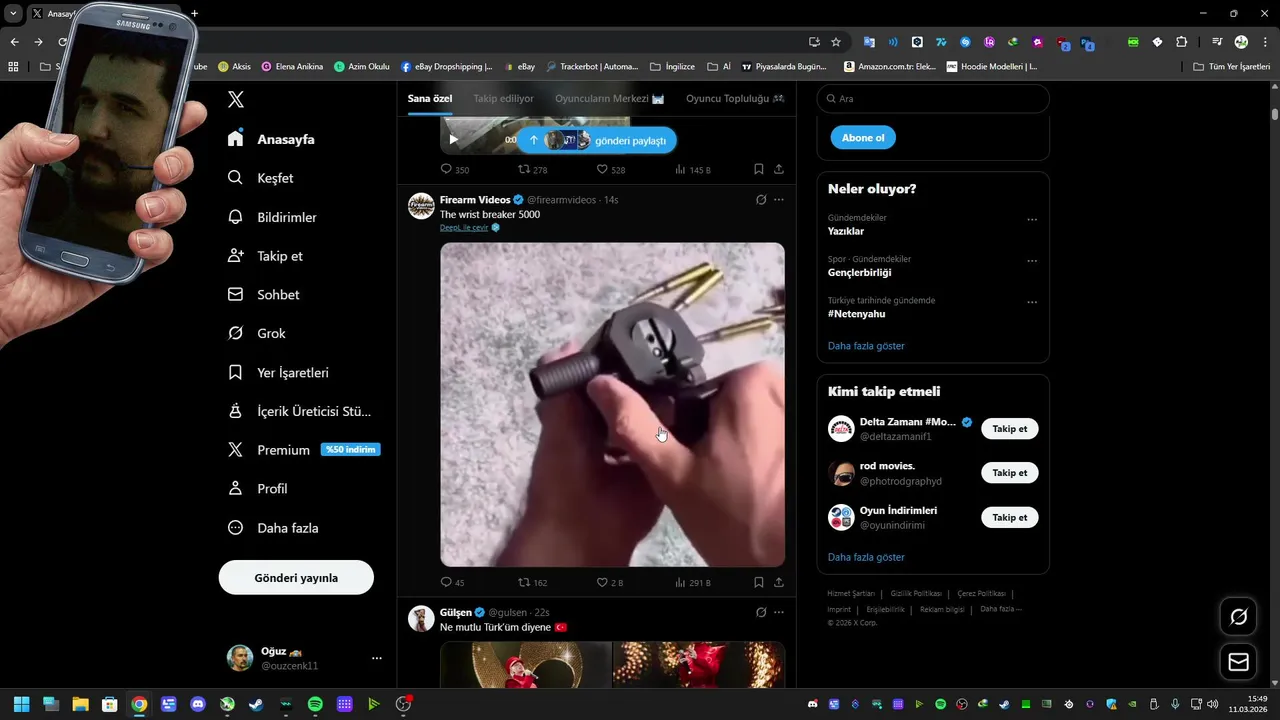Screen dimensions: 1280x720
Task: Switch to the Takip ediliyor tab
Action: click(503, 98)
